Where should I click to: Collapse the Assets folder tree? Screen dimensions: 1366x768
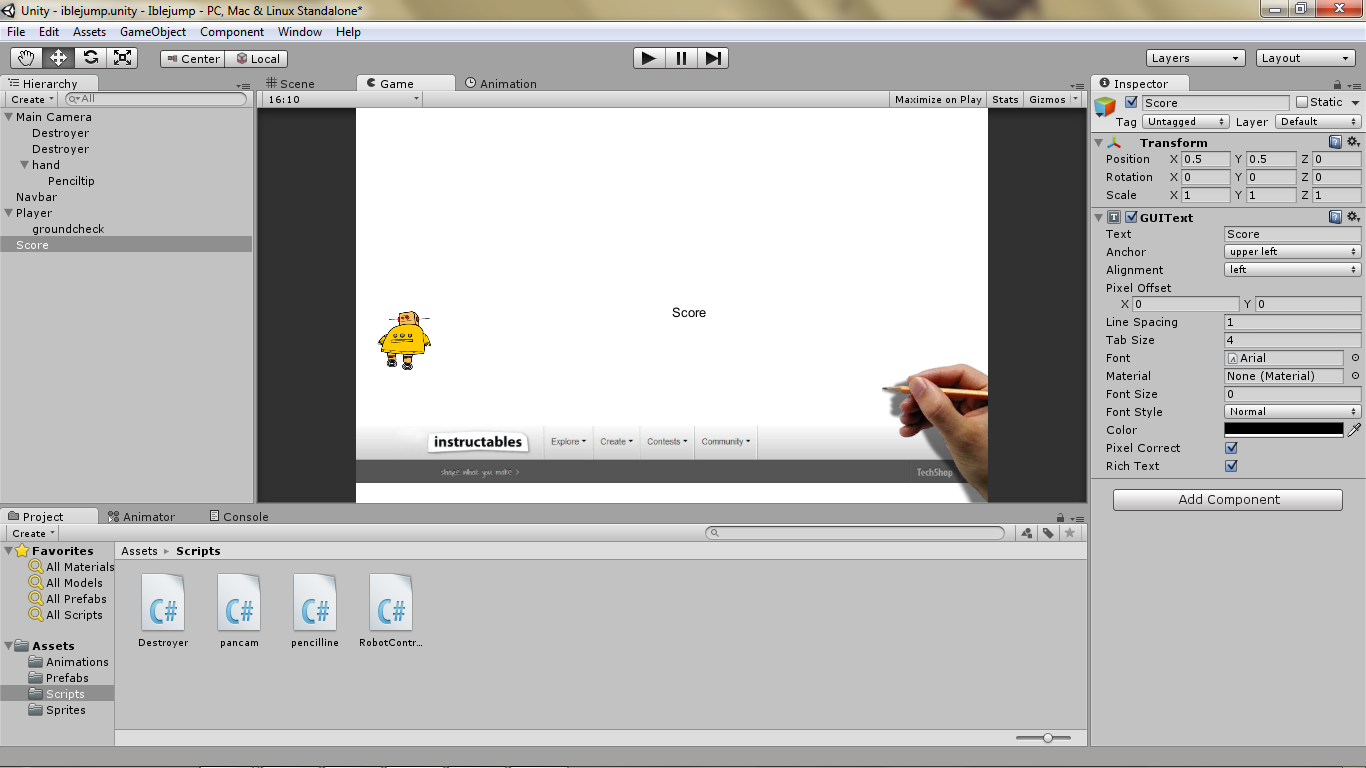pyautogui.click(x=9, y=646)
